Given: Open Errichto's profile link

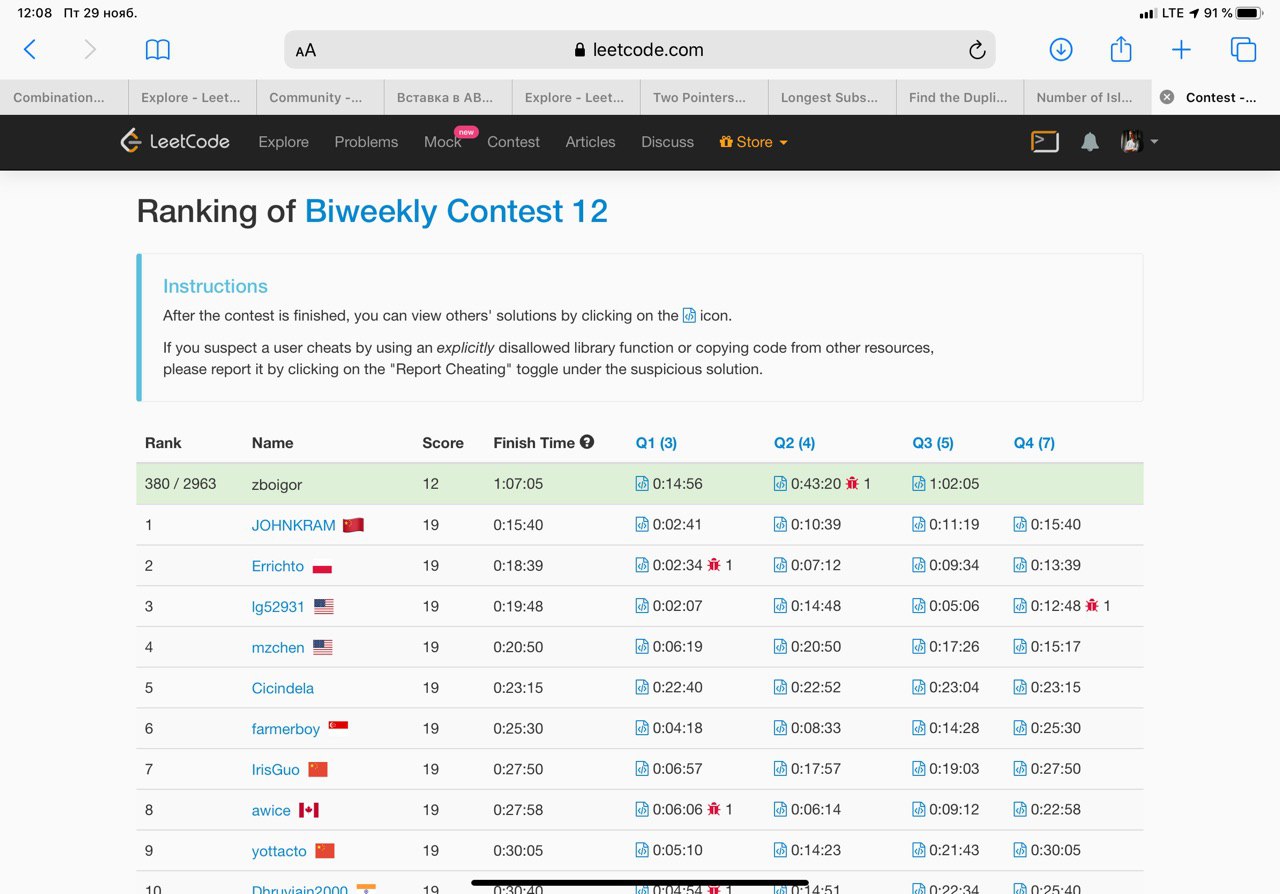Looking at the screenshot, I should pos(278,566).
